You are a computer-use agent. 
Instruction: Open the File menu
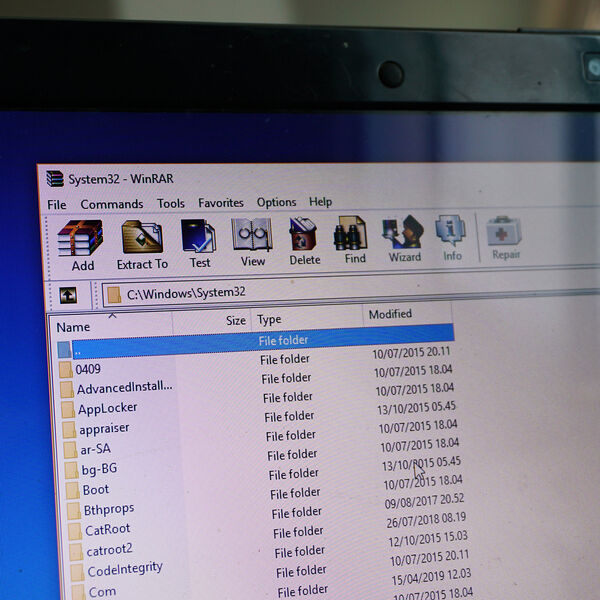[x=57, y=205]
